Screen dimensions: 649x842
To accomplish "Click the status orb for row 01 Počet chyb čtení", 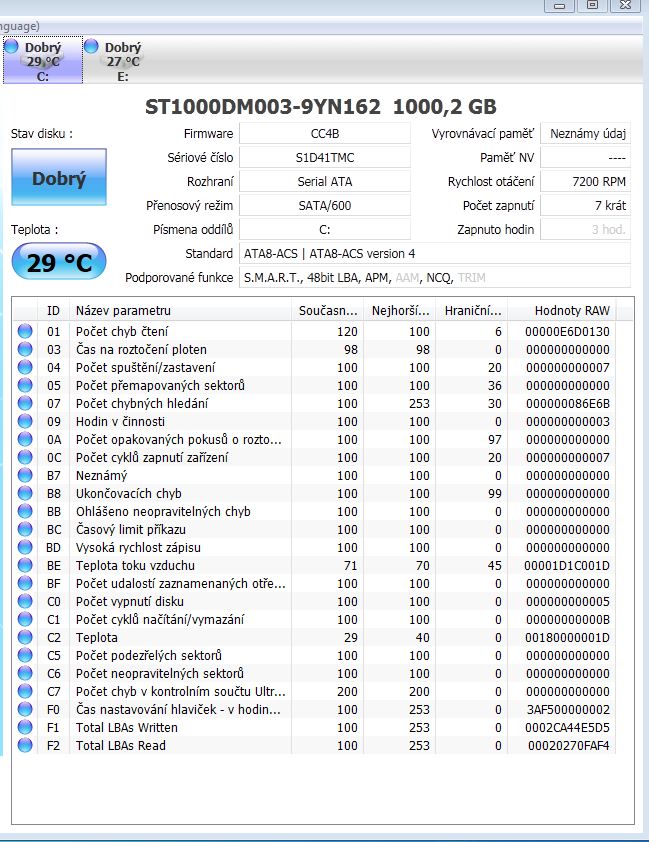I will 25,331.
